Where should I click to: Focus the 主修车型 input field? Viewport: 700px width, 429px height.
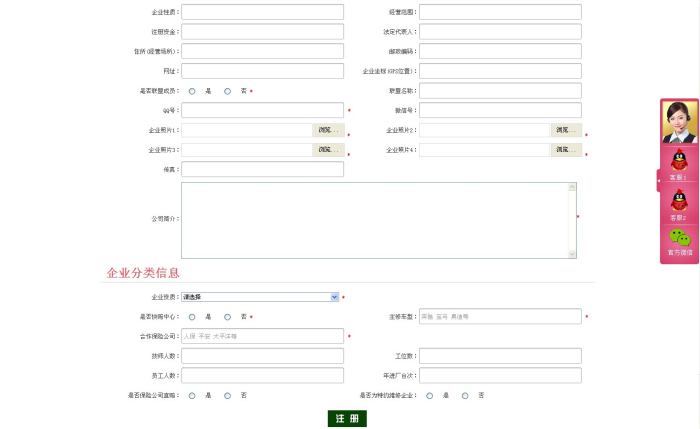[500, 317]
